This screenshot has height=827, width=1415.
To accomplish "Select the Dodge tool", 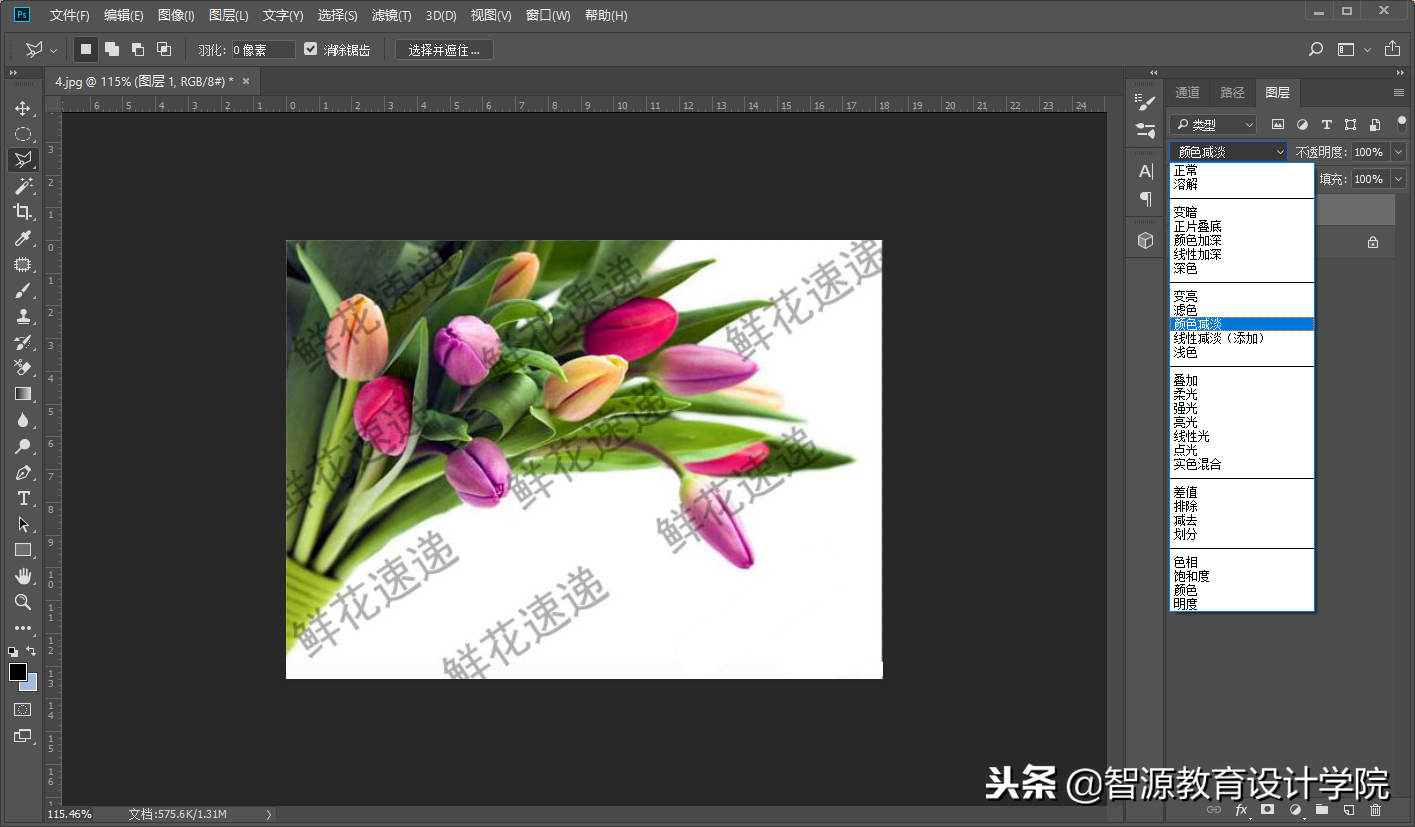I will coord(22,446).
